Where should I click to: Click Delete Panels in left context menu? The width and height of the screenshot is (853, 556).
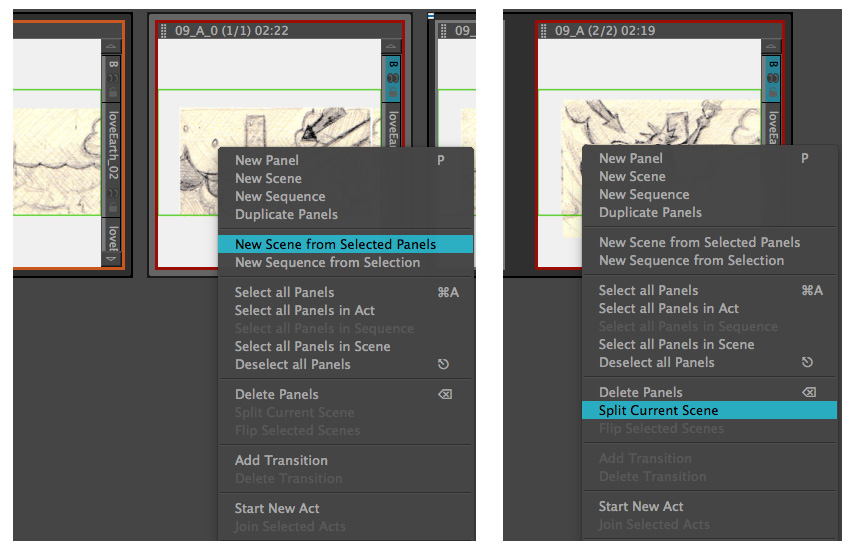click(x=277, y=394)
